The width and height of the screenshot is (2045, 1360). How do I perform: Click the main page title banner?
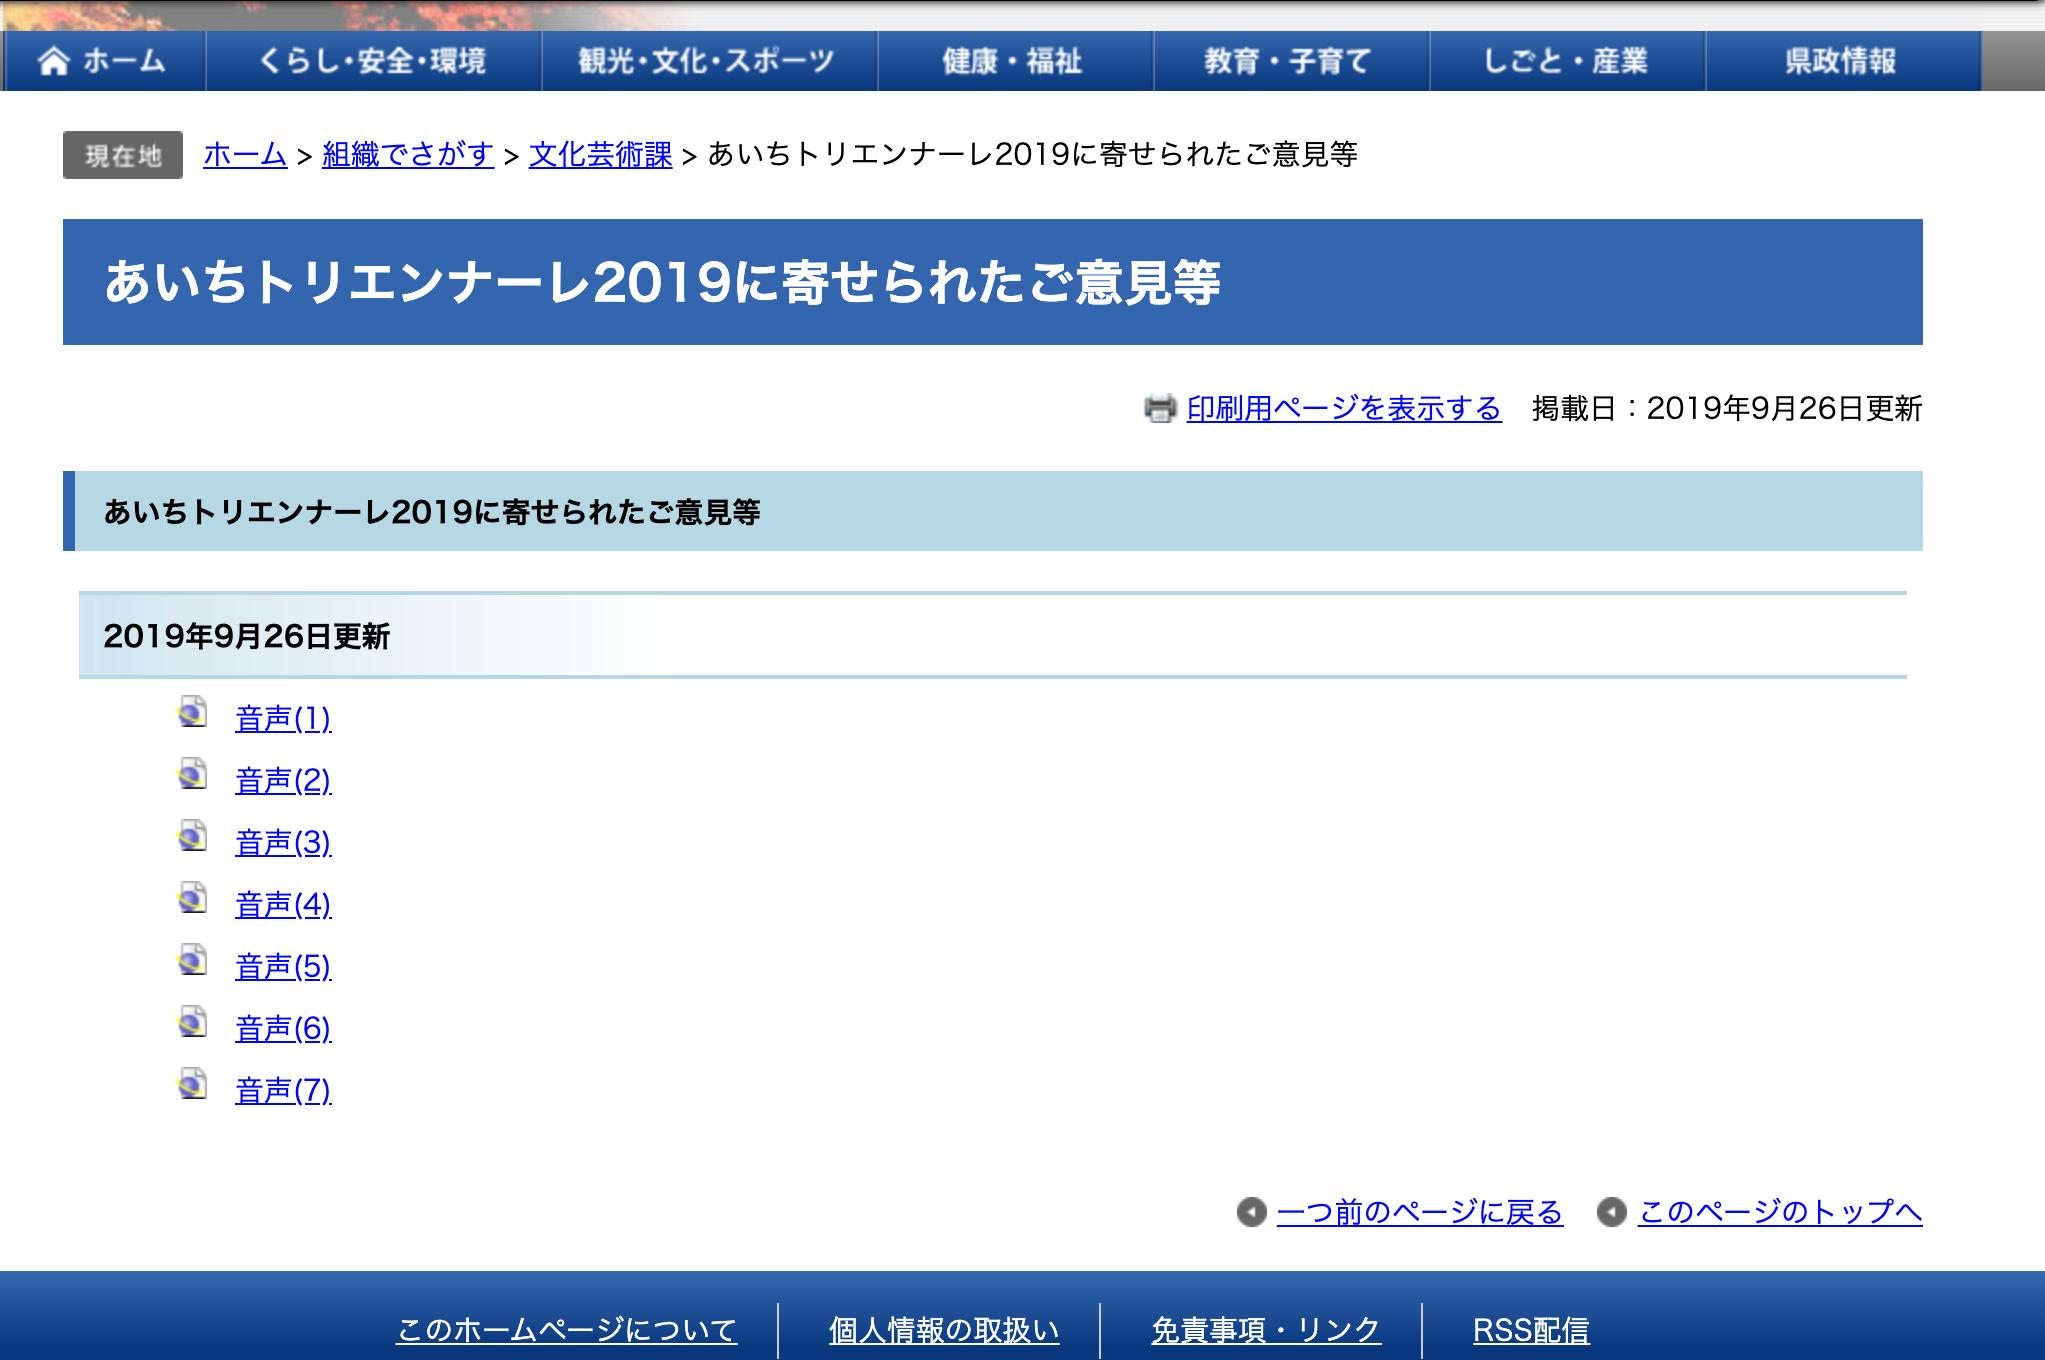(993, 282)
